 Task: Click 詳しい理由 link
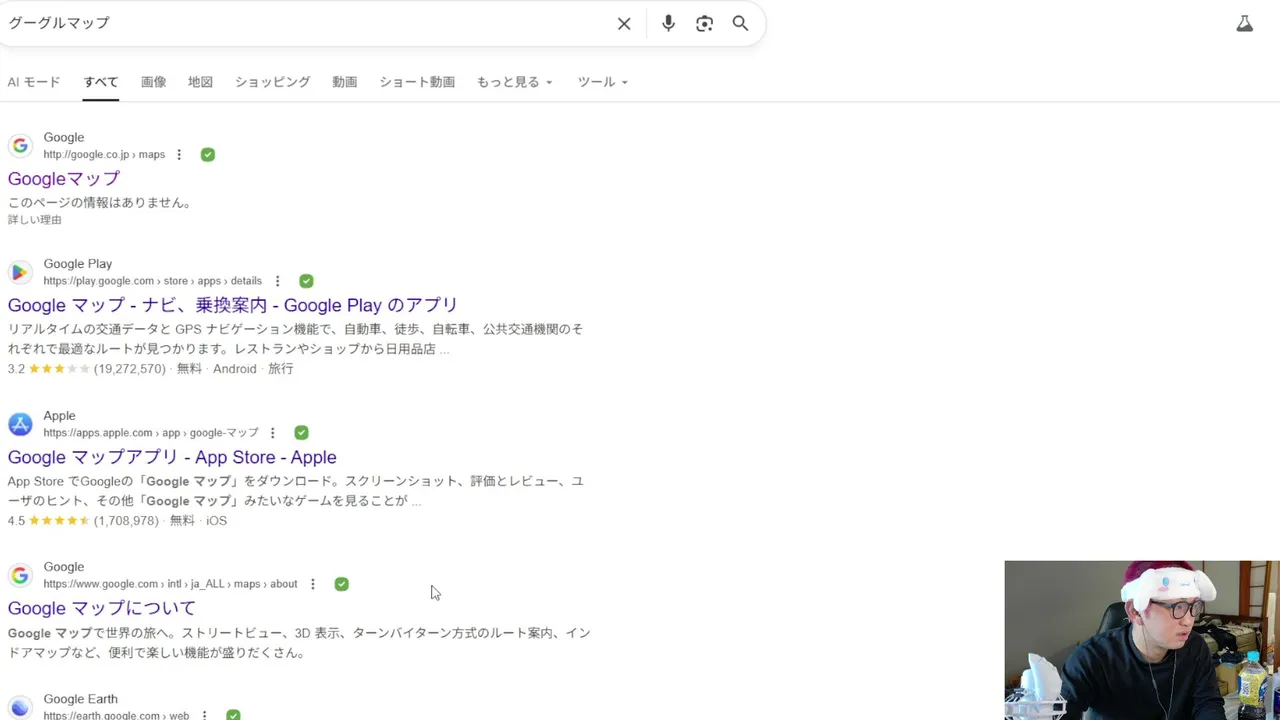pos(35,220)
